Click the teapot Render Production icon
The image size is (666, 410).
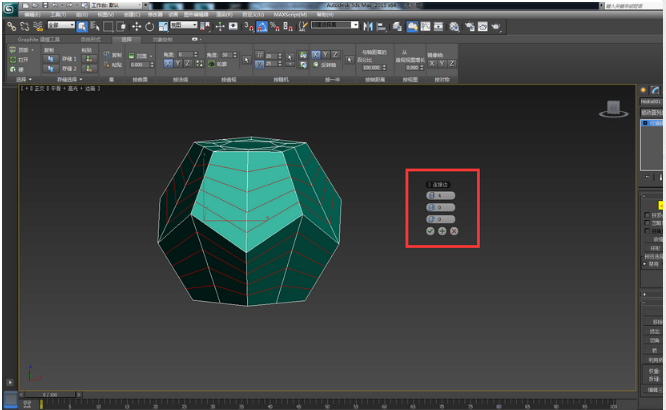click(496, 27)
